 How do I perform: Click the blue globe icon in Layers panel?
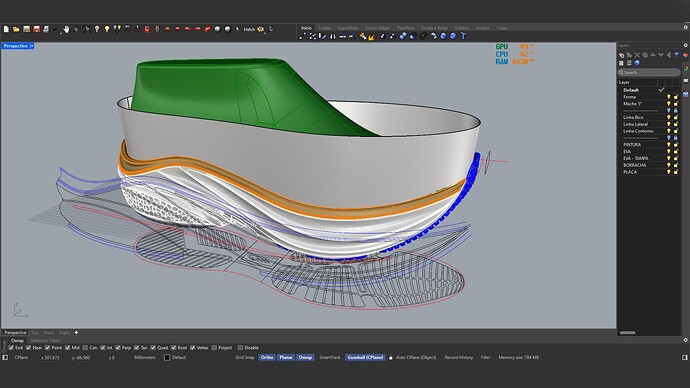pos(637,63)
